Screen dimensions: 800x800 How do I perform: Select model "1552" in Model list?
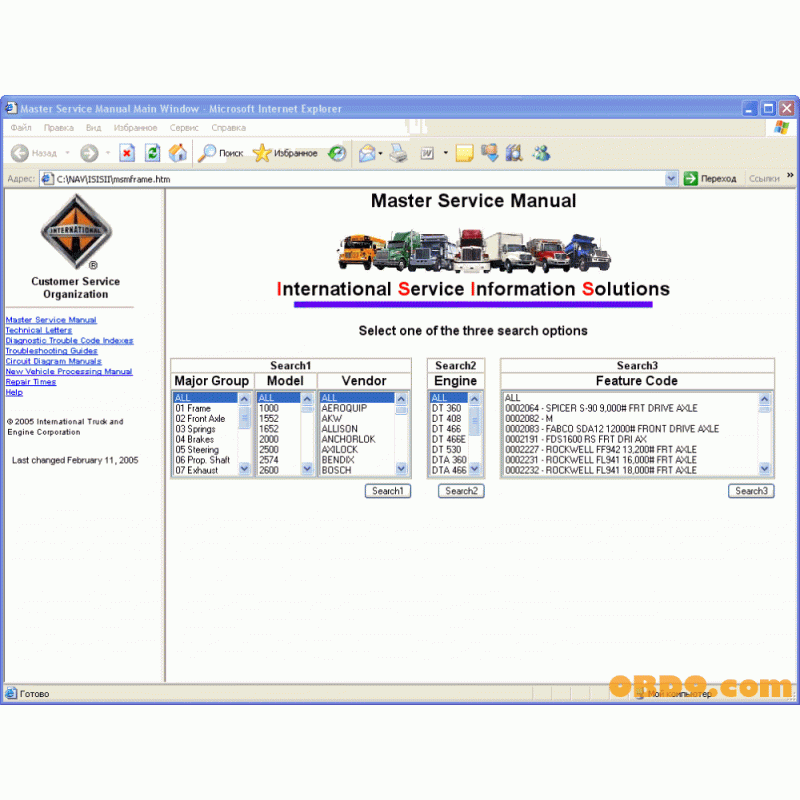pyautogui.click(x=279, y=418)
